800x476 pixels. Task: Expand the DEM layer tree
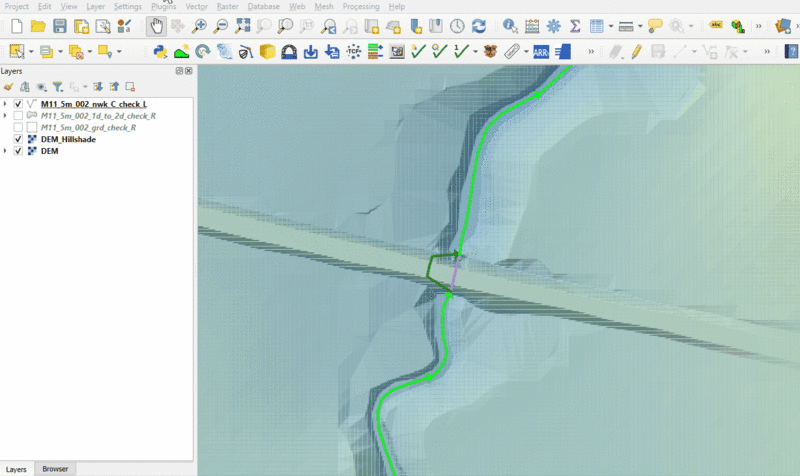(6, 150)
